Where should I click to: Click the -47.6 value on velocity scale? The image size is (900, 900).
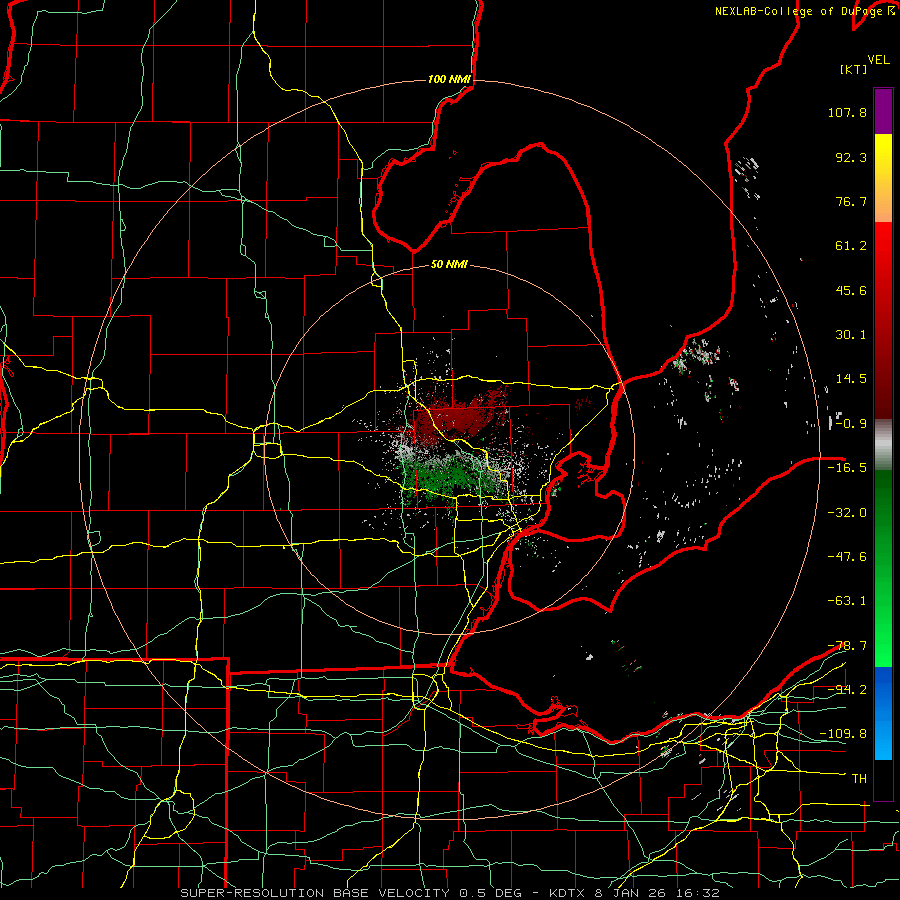pos(847,557)
